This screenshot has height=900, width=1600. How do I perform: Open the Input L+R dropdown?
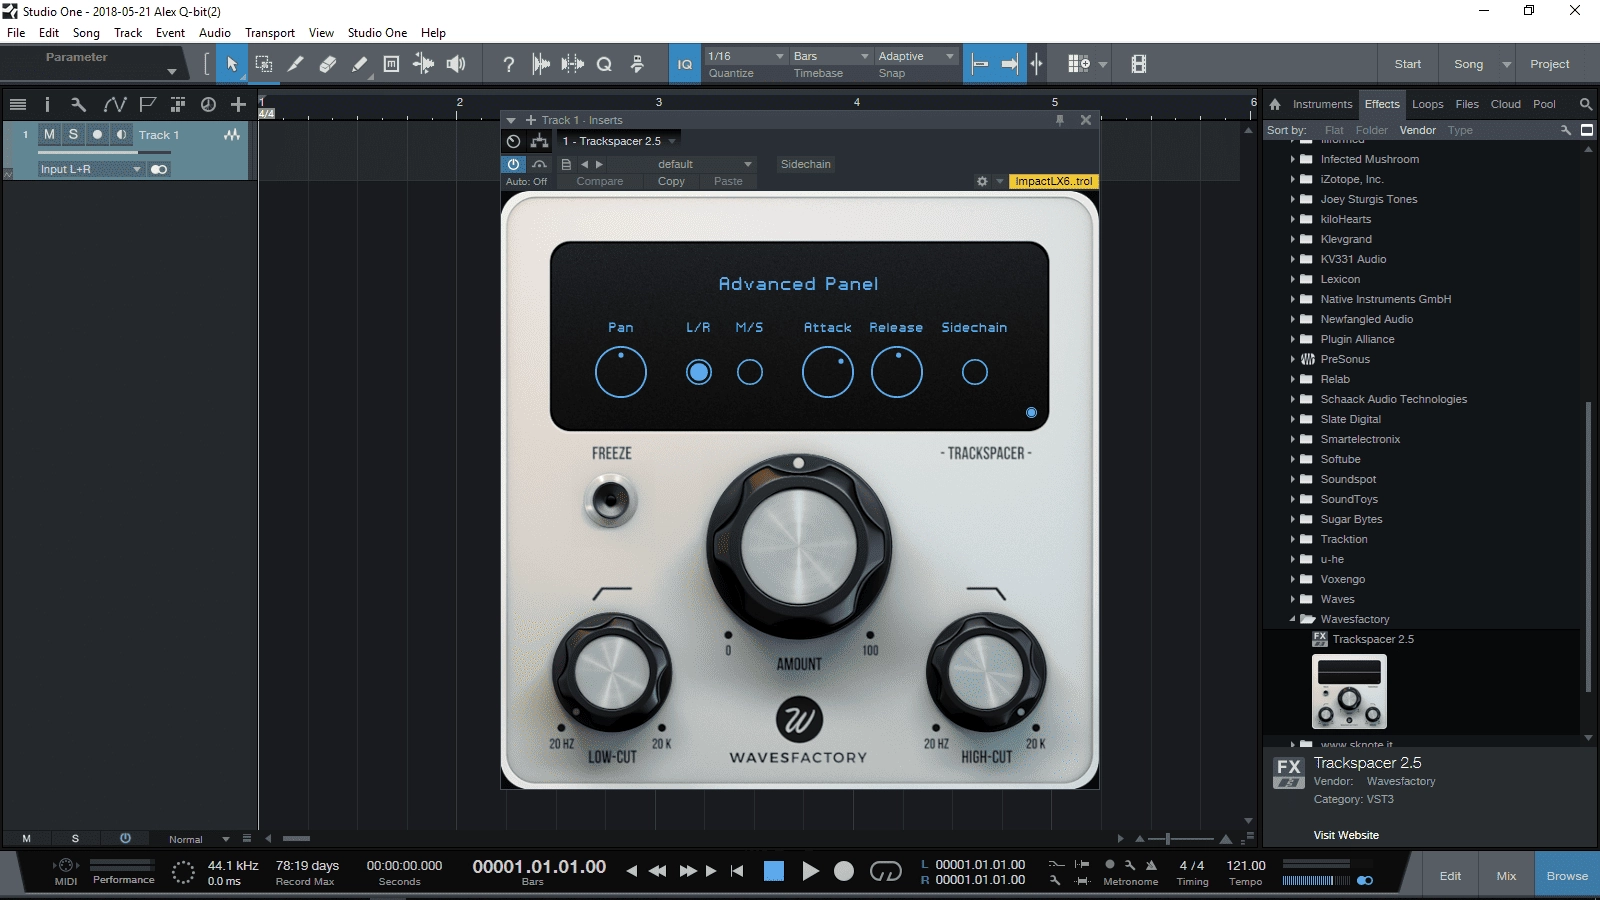click(x=91, y=169)
